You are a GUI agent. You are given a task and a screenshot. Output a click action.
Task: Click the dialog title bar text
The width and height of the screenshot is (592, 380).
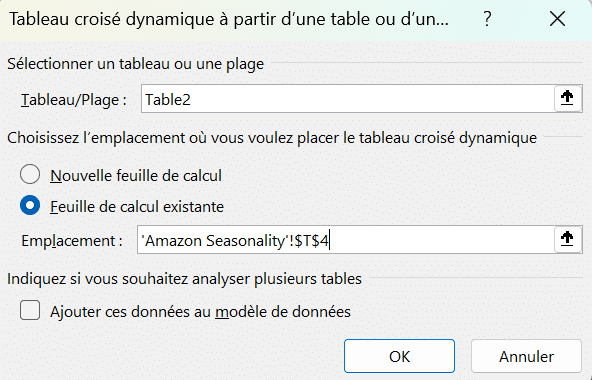point(229,19)
